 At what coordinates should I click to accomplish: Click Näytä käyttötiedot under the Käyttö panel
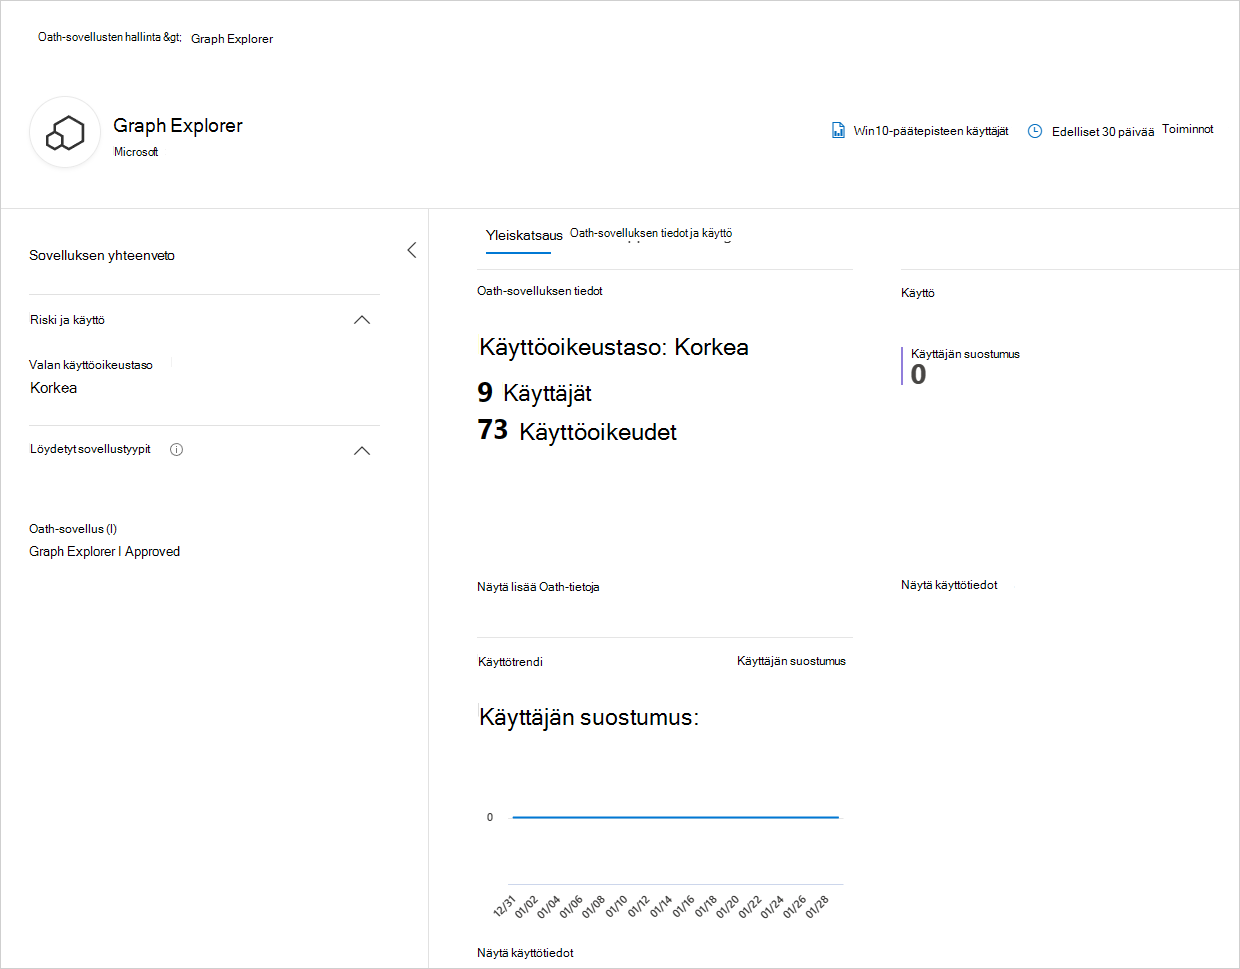pos(949,585)
